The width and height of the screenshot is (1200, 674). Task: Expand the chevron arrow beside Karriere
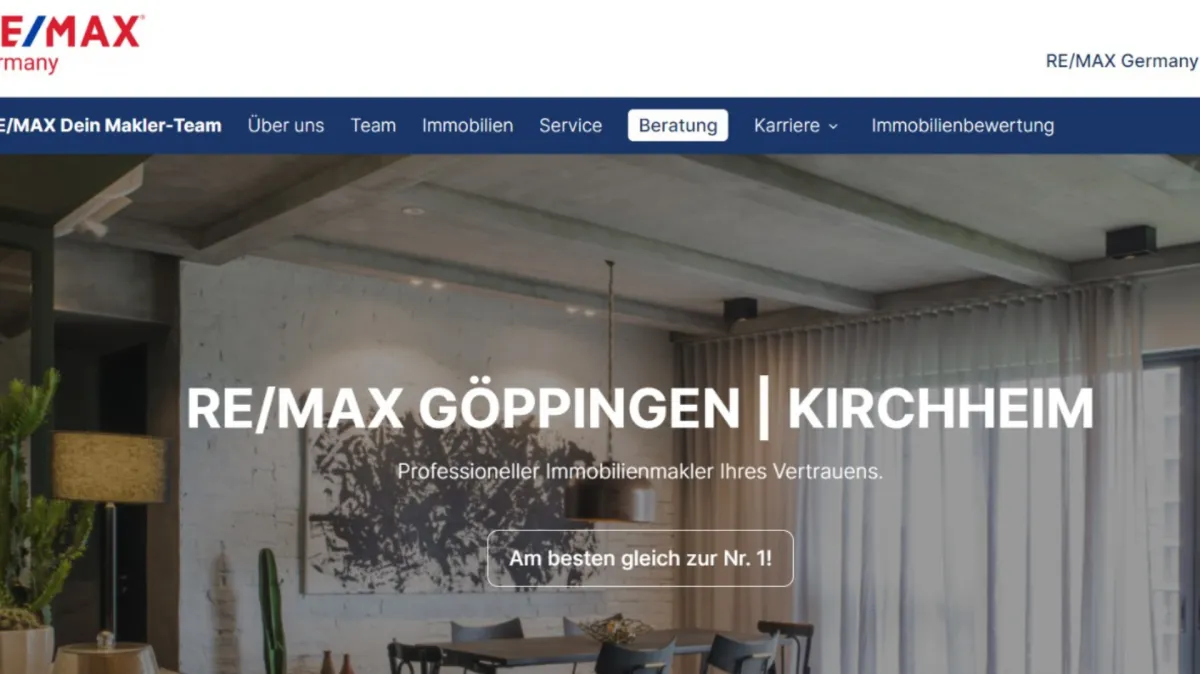point(833,127)
